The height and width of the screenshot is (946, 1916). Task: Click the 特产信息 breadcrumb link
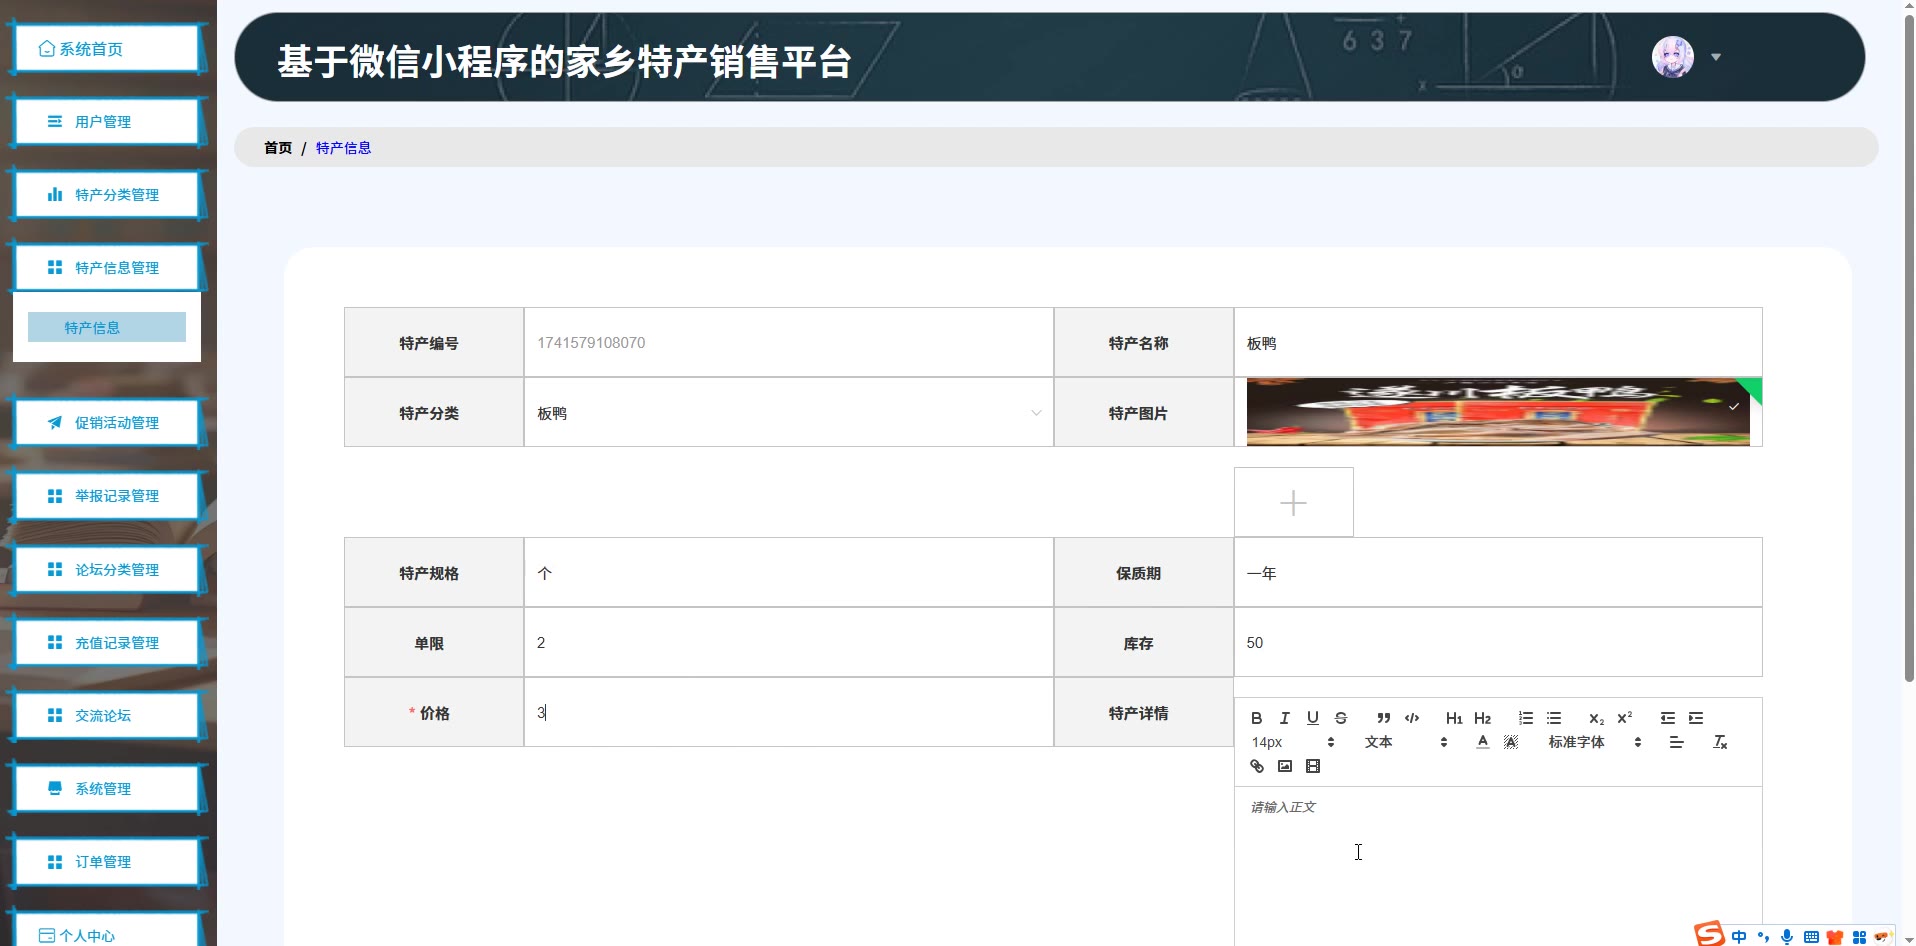(x=343, y=148)
